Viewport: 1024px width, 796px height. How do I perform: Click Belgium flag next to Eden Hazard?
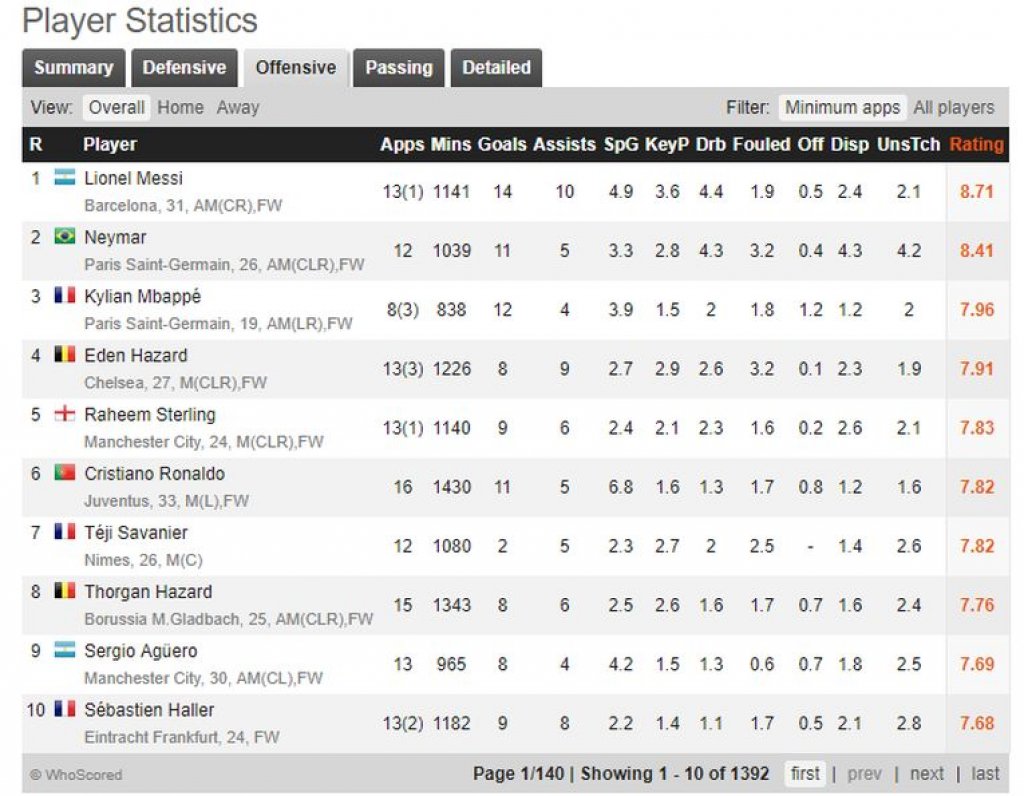click(65, 354)
